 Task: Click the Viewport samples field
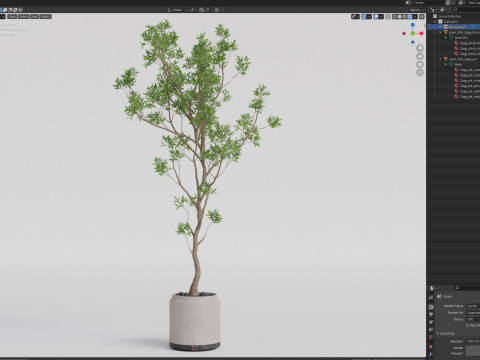click(x=473, y=354)
